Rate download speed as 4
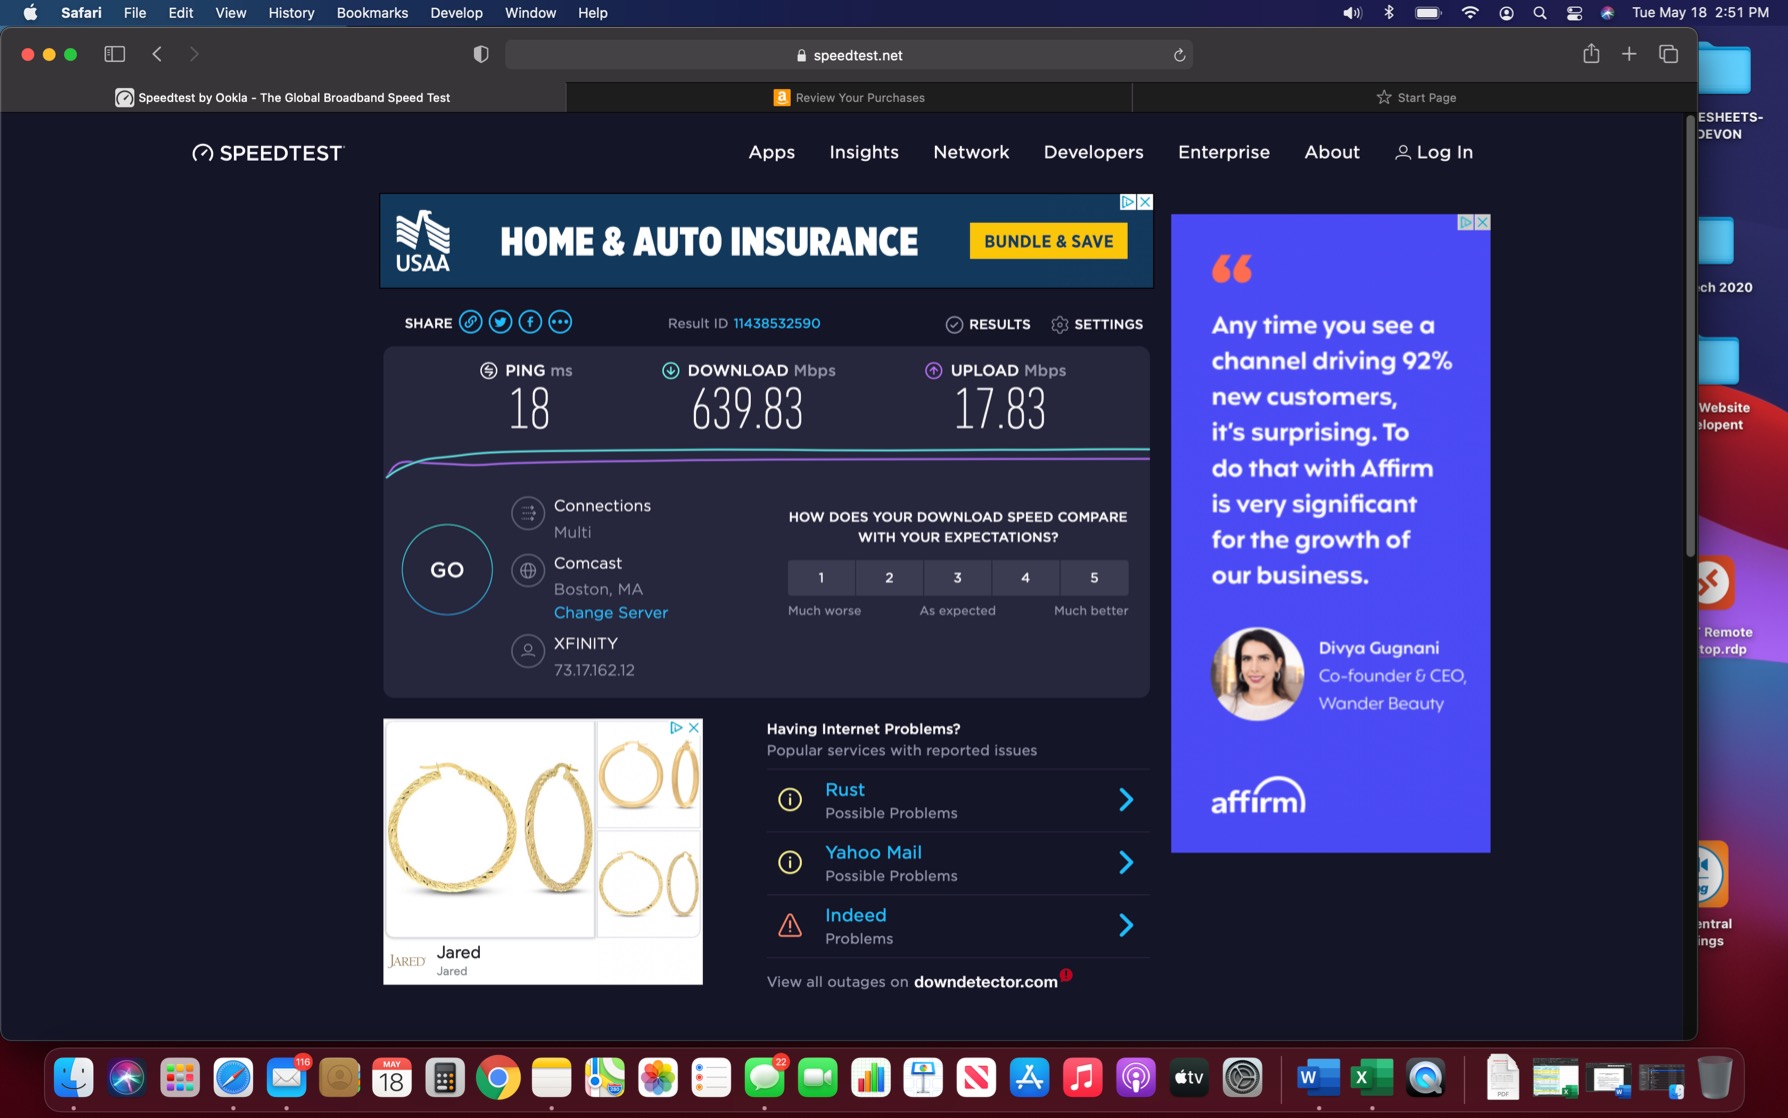1788x1118 pixels. click(1025, 577)
